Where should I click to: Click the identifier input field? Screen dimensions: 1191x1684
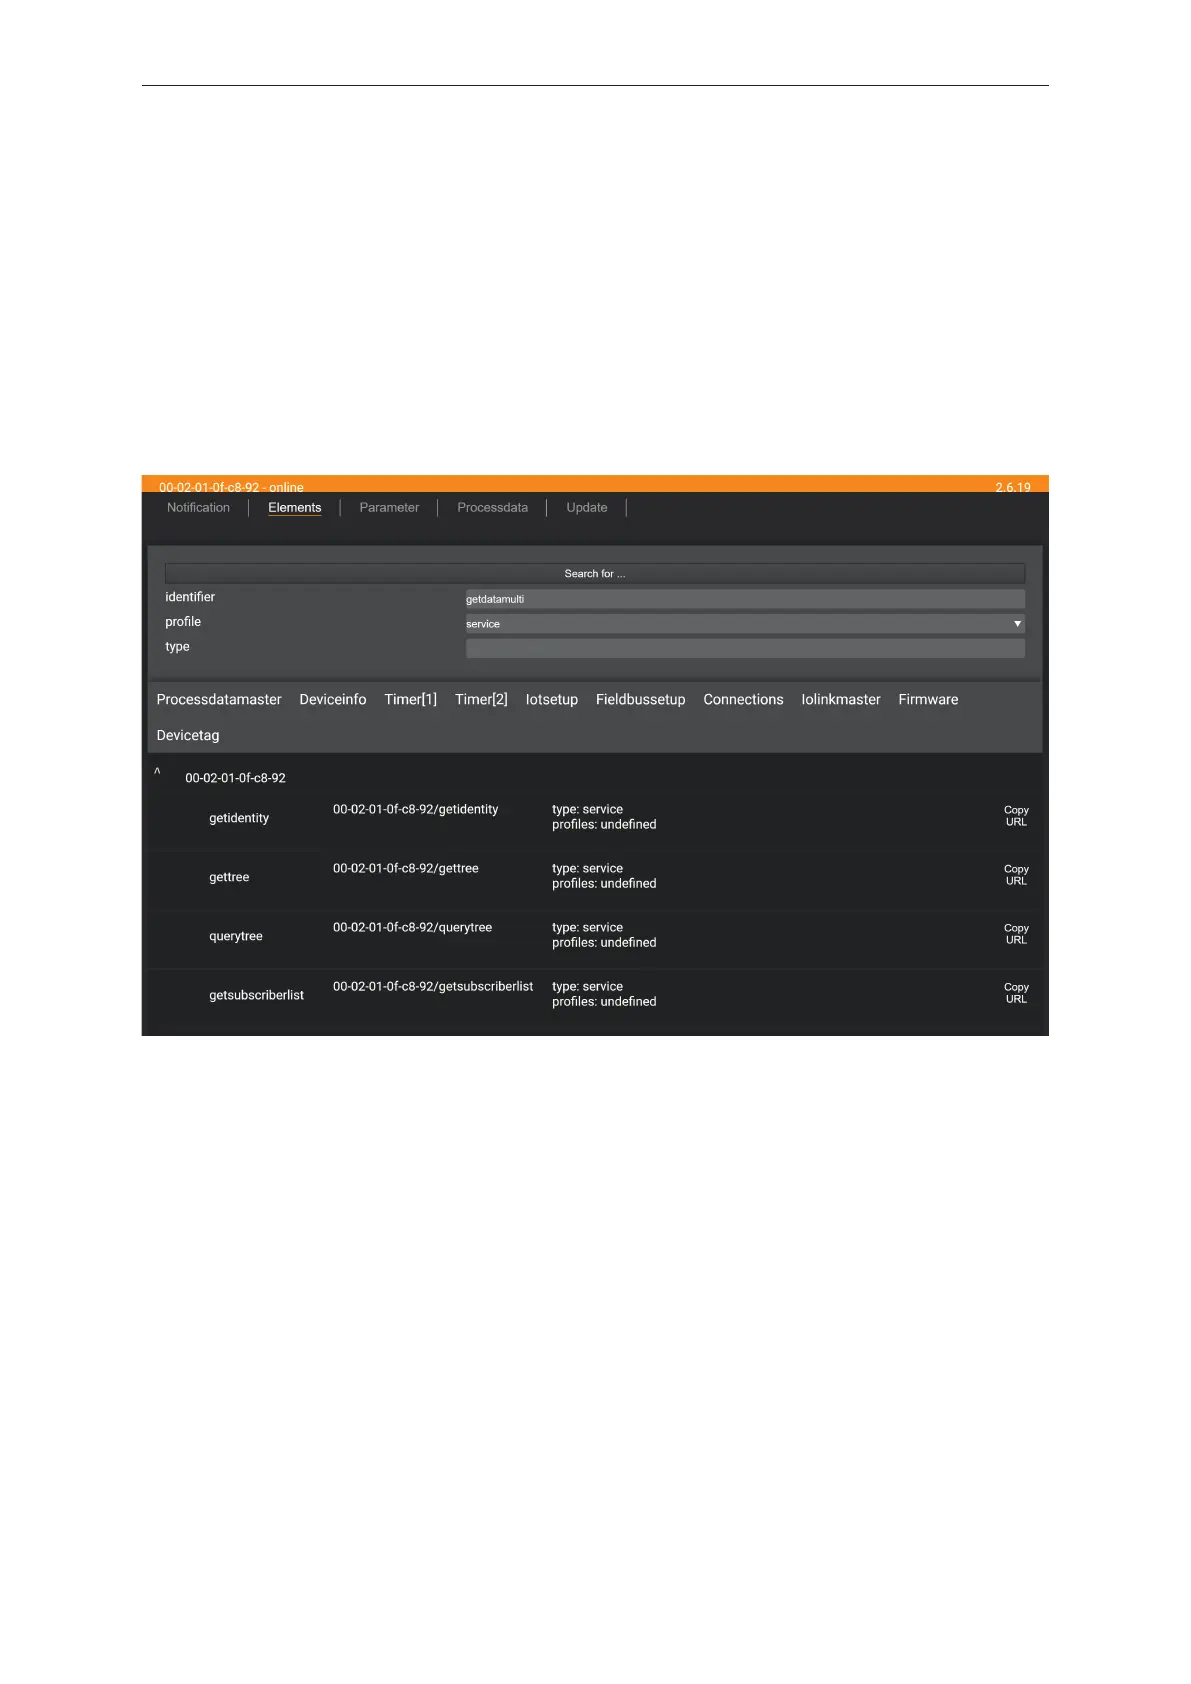click(x=744, y=599)
